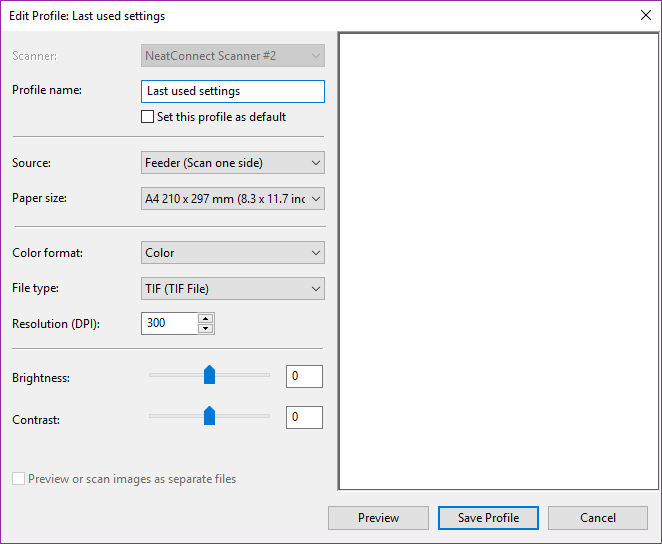This screenshot has width=662, height=544.
Task: Tick Preview or scan images as separate files
Action: 18,479
